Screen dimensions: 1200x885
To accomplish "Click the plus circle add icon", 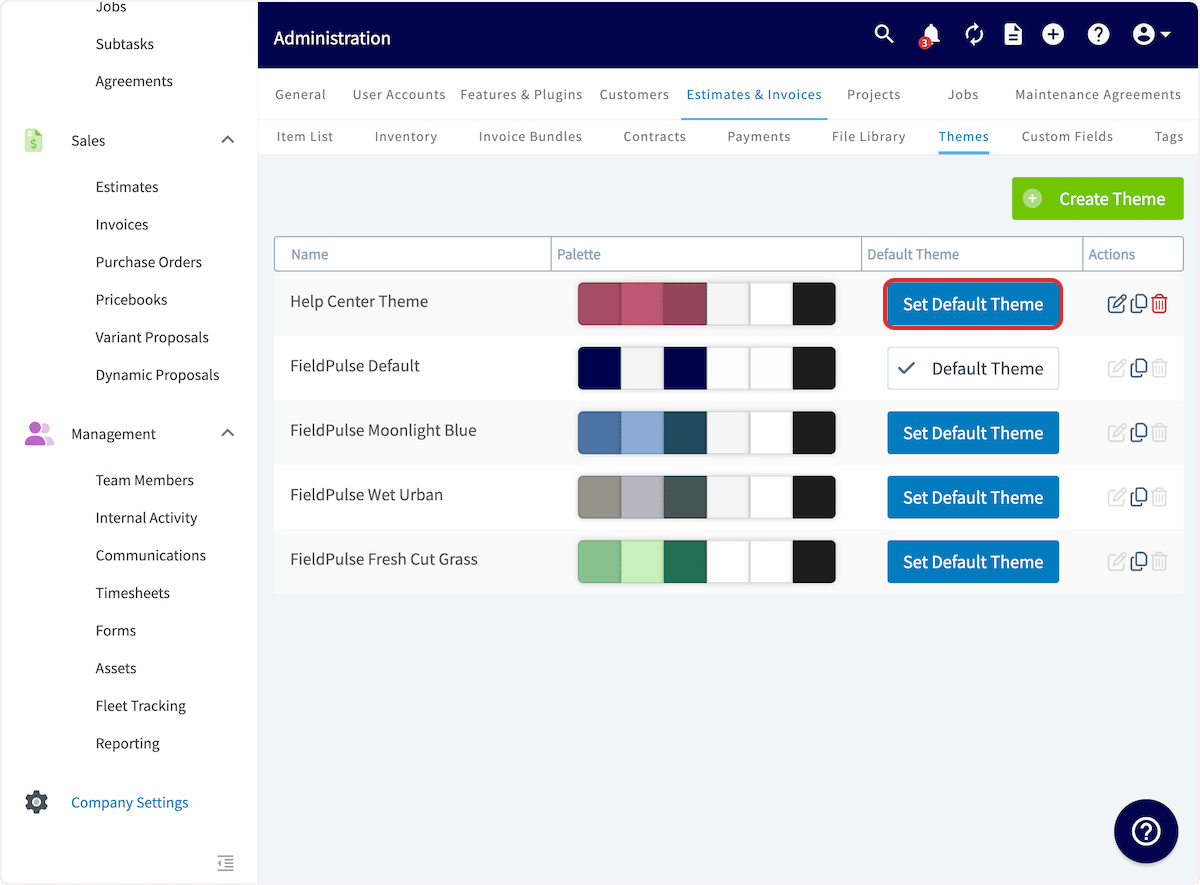I will (x=1053, y=35).
